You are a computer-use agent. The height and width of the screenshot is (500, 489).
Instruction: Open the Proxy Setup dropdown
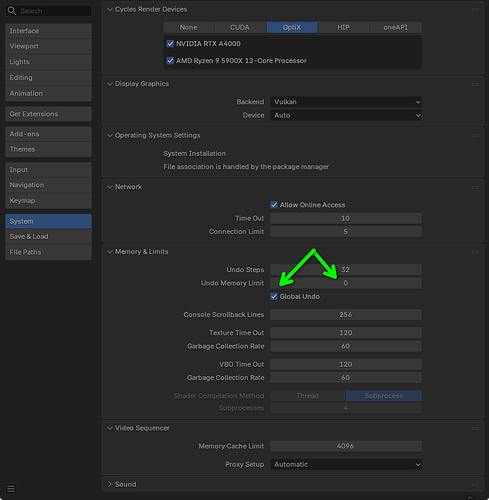pyautogui.click(x=346, y=464)
